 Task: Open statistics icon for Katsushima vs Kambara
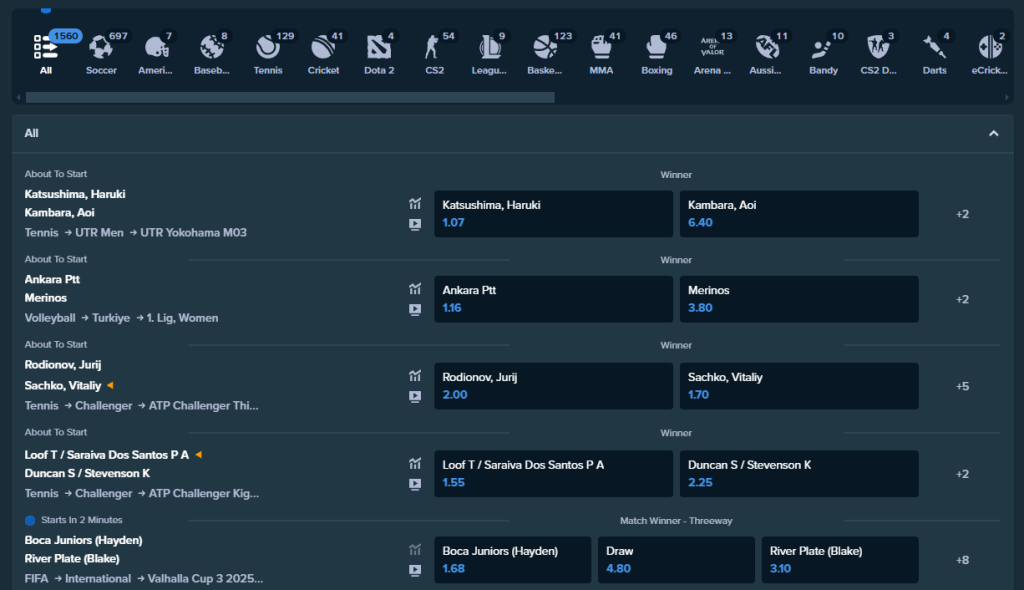click(x=415, y=204)
